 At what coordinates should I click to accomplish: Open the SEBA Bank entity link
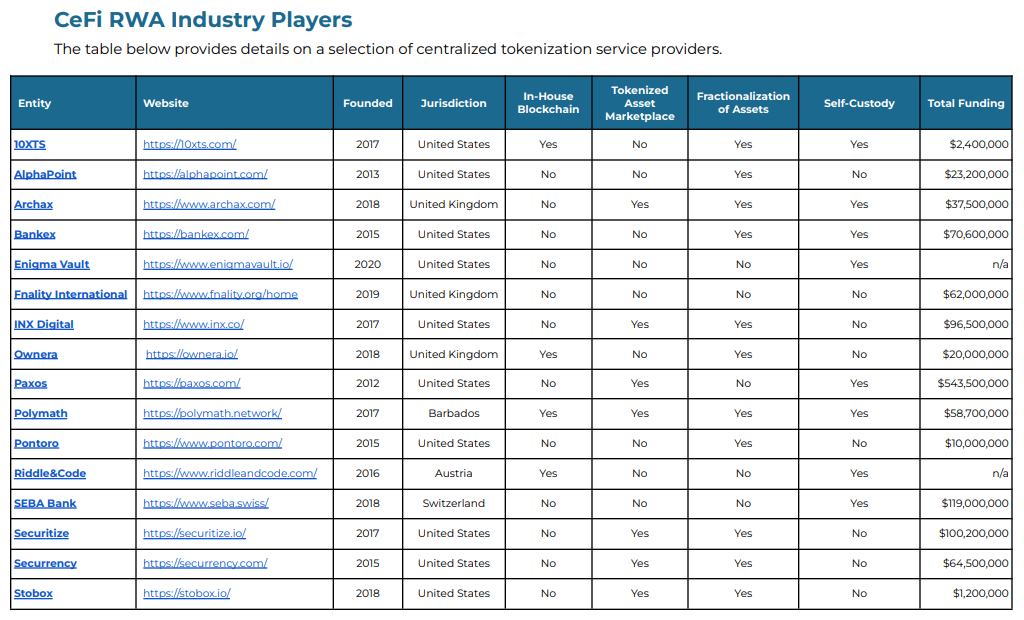coord(45,504)
